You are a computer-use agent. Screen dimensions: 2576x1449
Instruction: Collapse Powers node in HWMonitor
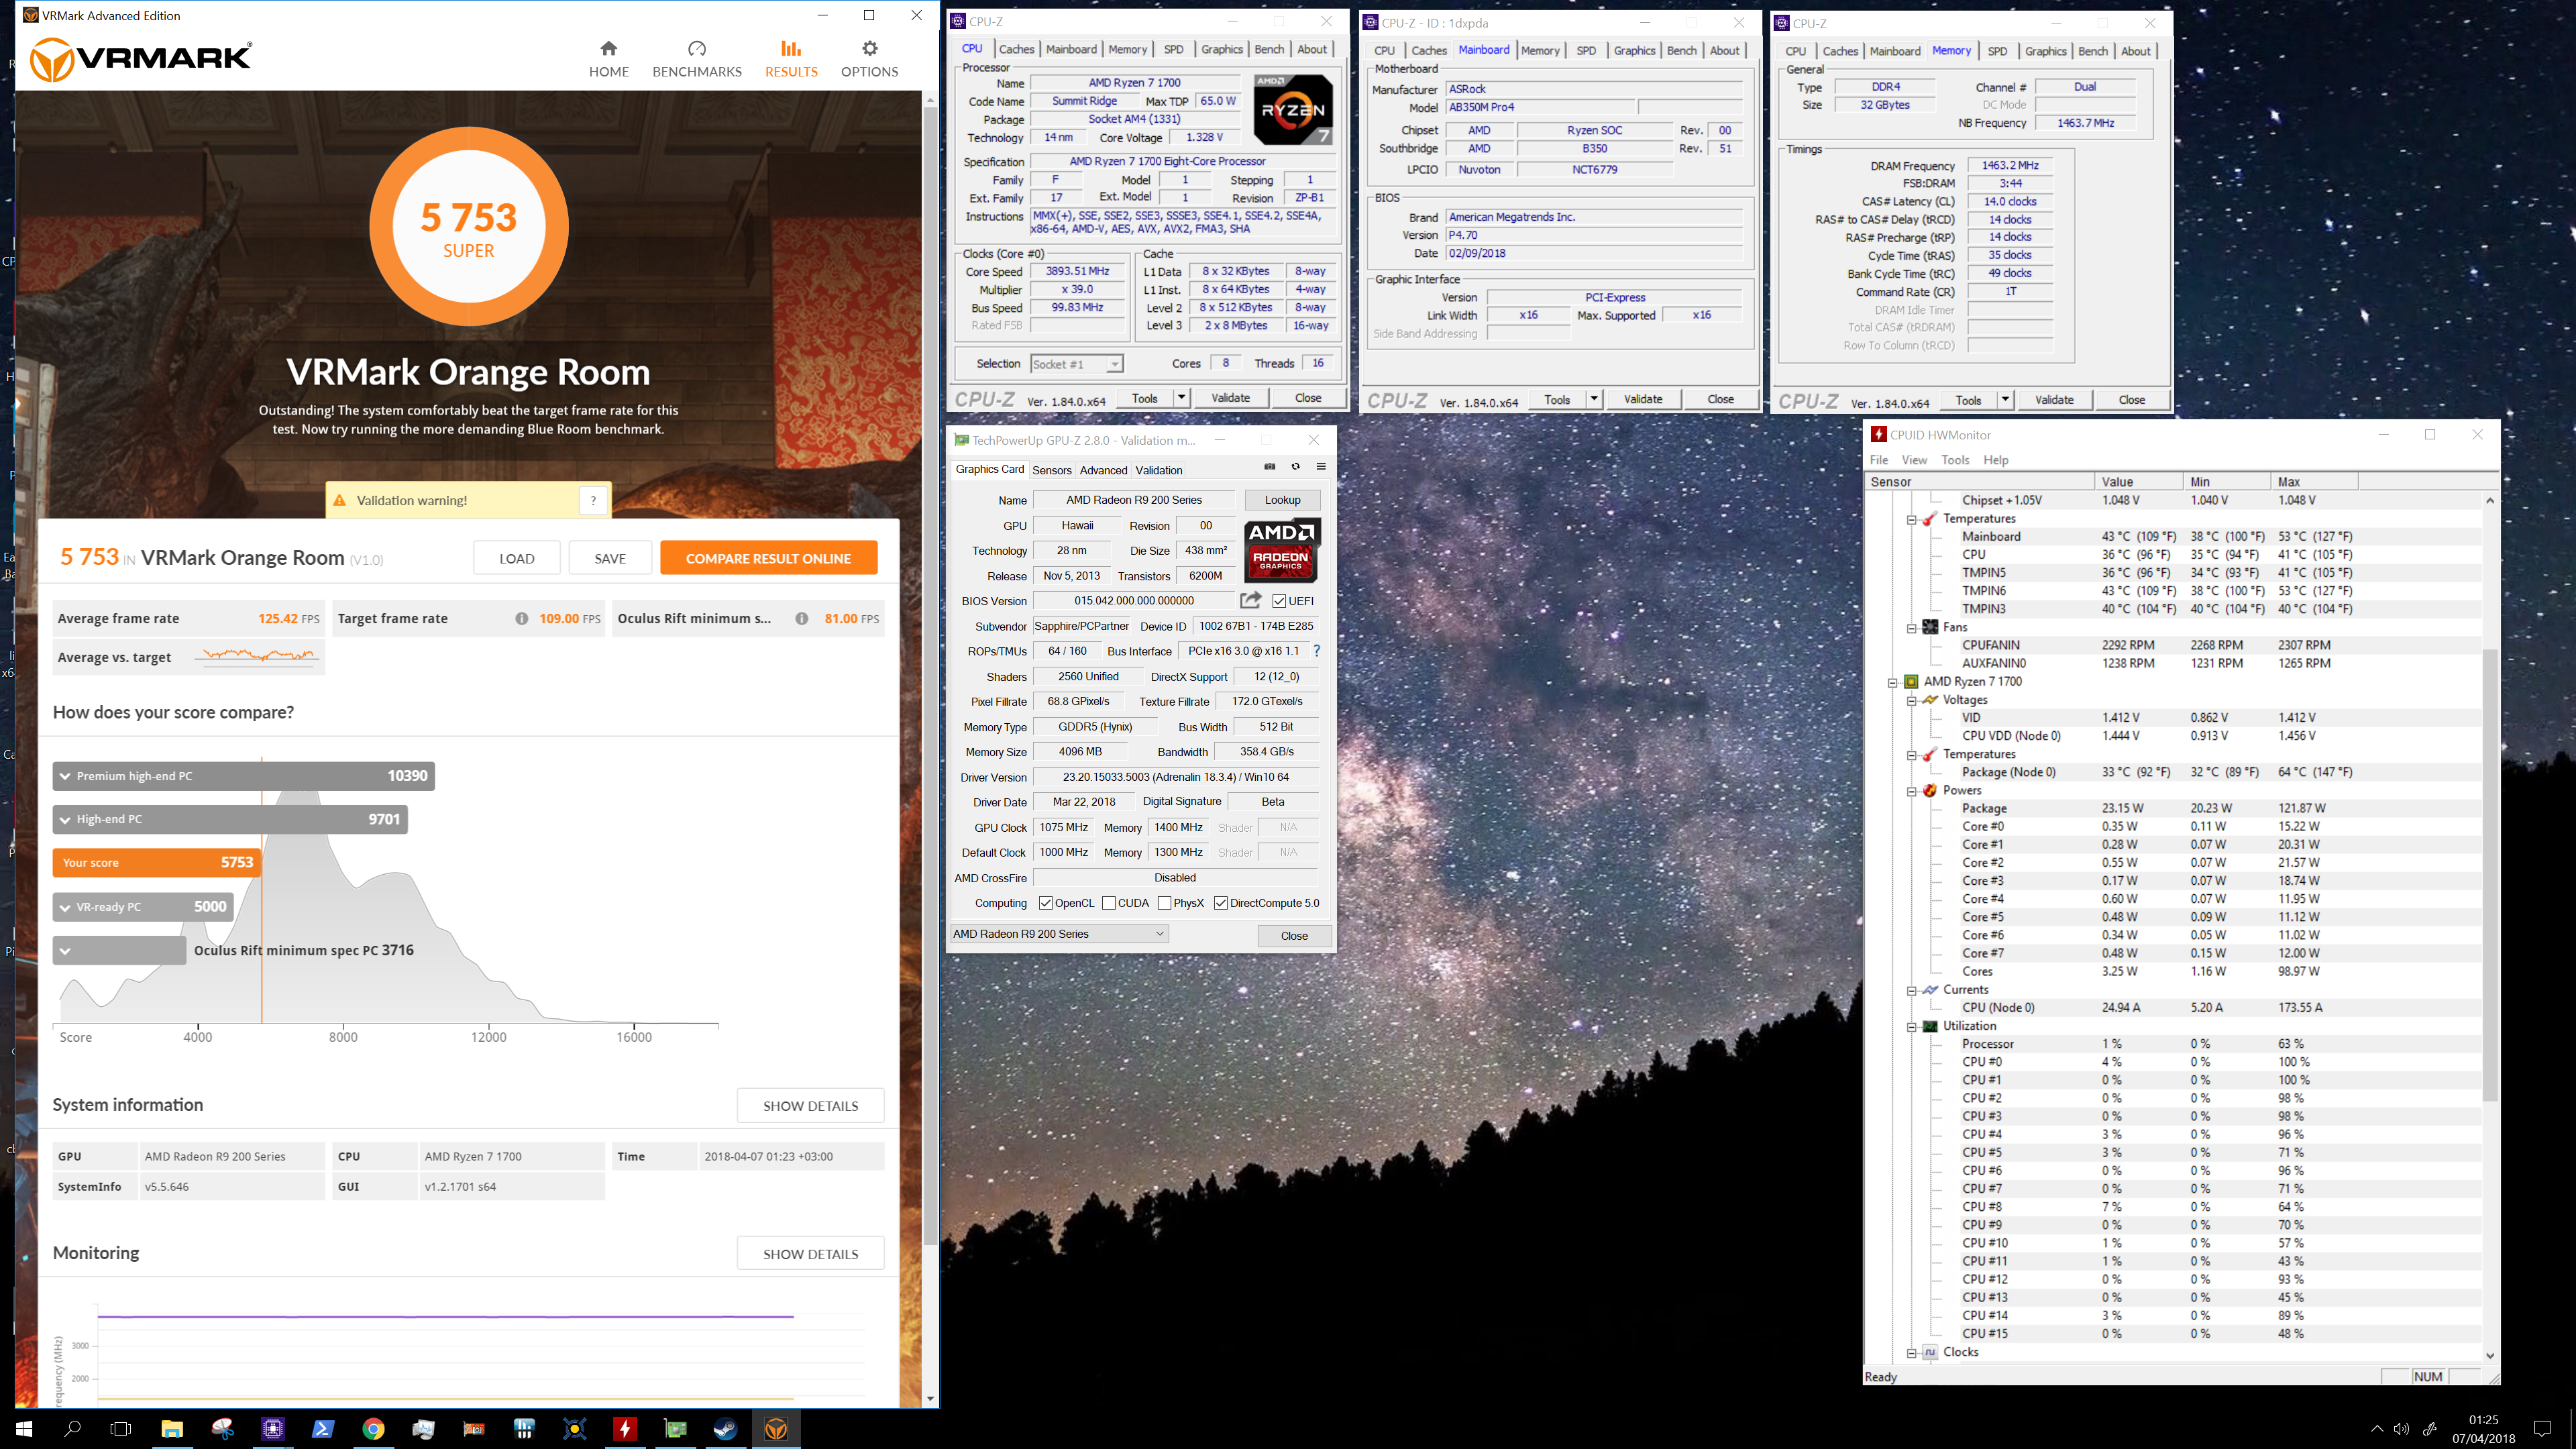point(1912,791)
